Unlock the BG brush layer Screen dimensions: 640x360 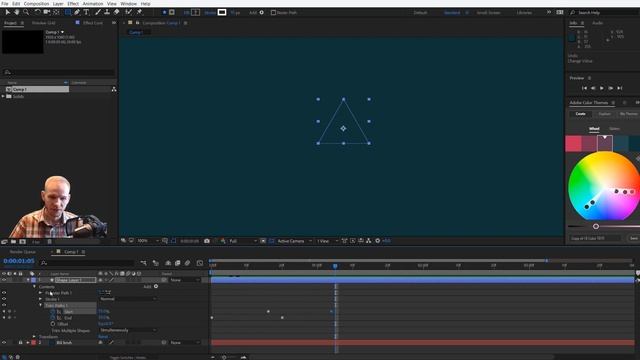[20, 342]
